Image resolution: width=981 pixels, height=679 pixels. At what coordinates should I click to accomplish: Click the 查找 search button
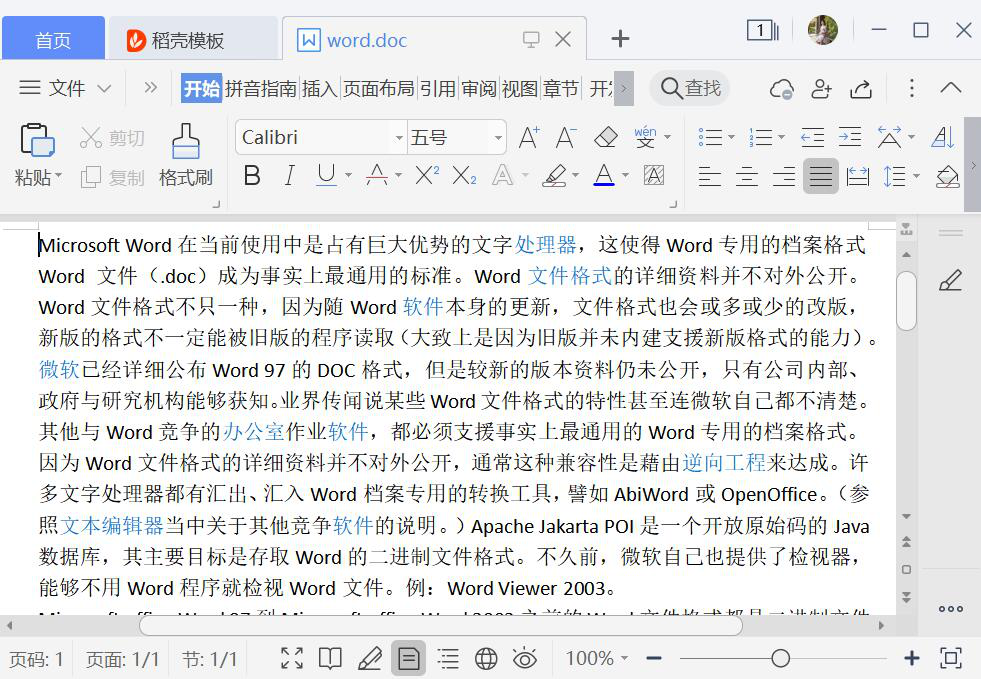[x=691, y=88]
